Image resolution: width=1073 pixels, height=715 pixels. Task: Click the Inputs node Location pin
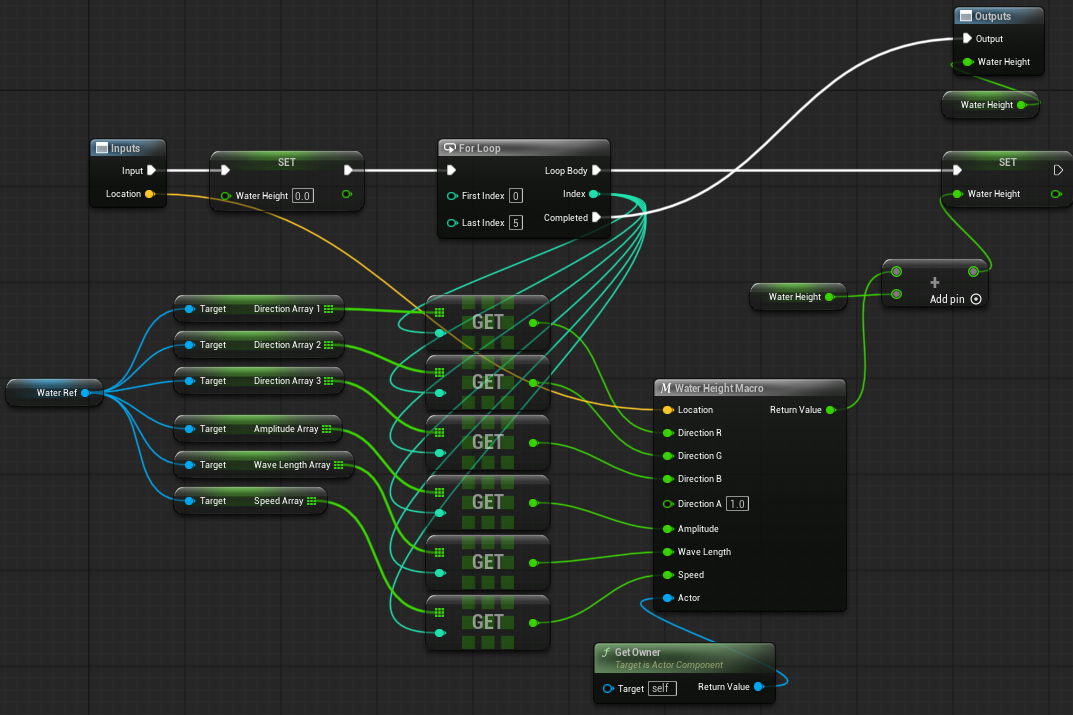pos(149,194)
